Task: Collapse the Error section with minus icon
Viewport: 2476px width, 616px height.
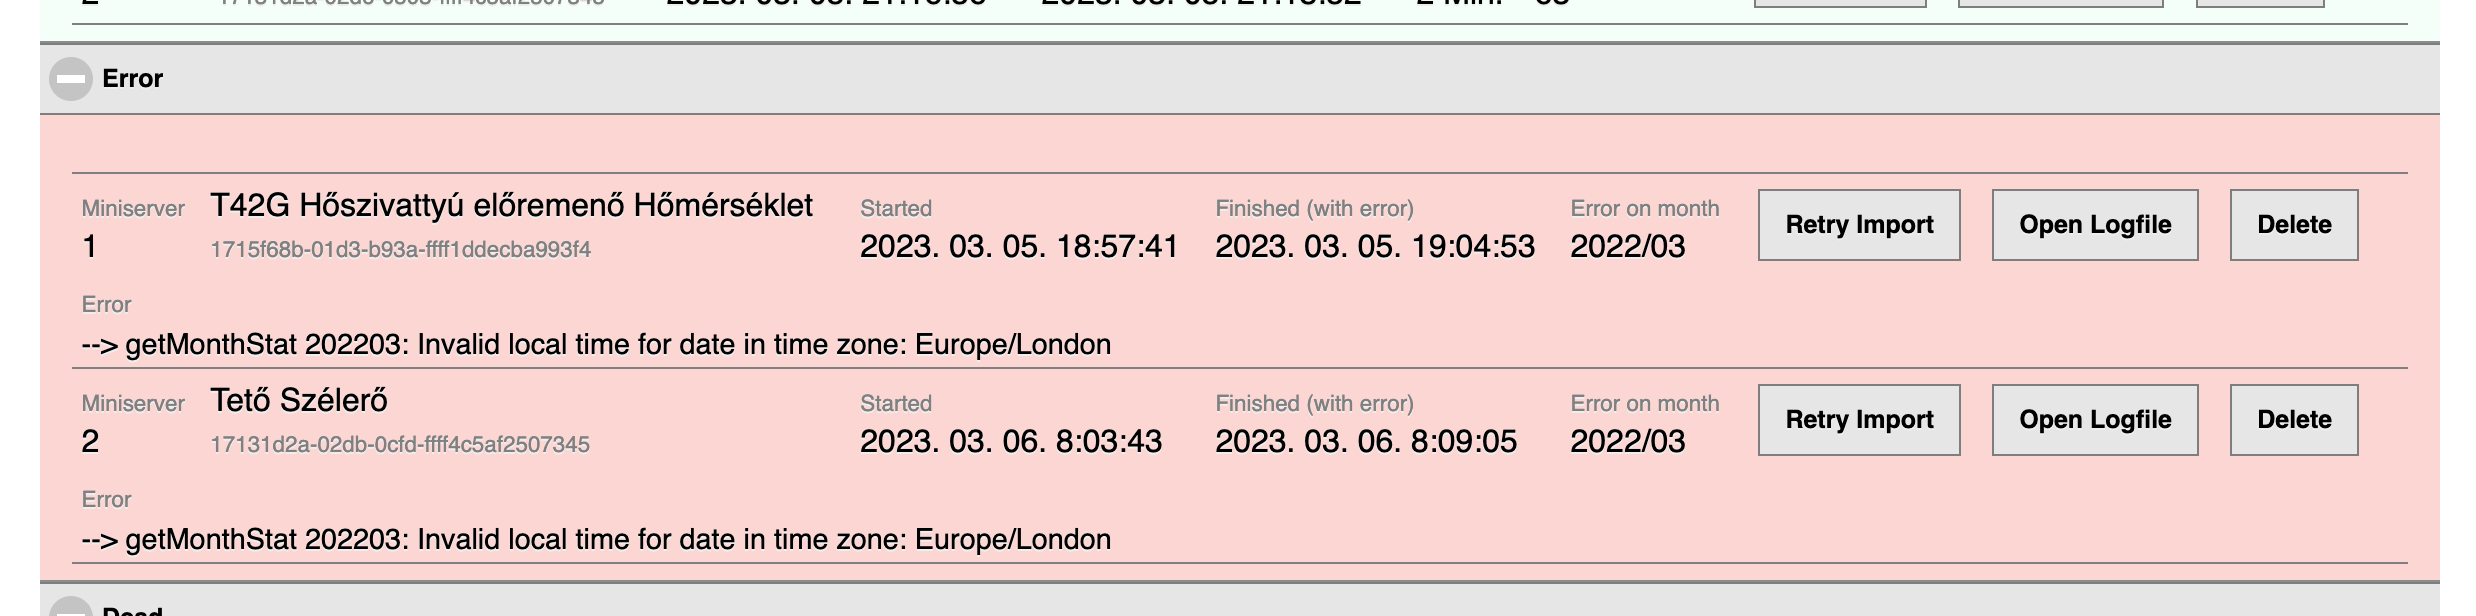Action: click(71, 79)
